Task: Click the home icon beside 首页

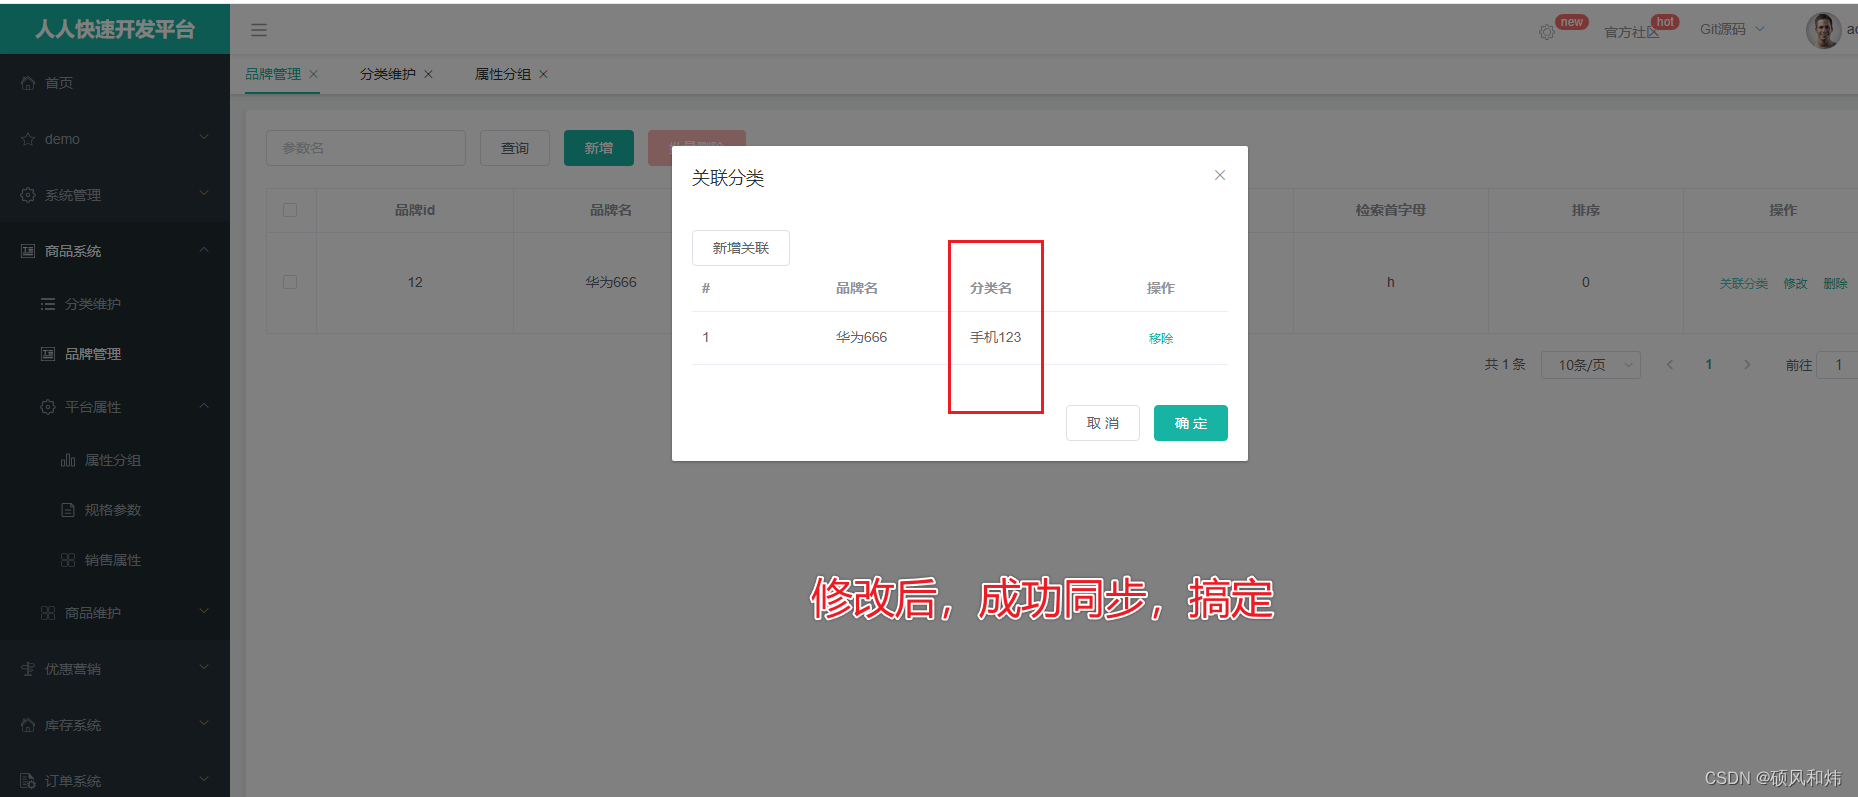Action: point(28,83)
